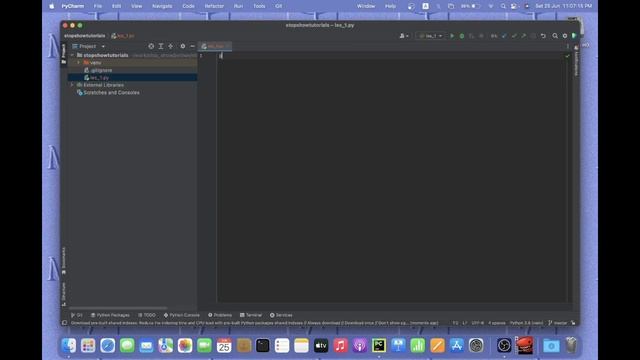Switch to the les_1.py editor tab

pos(215,46)
